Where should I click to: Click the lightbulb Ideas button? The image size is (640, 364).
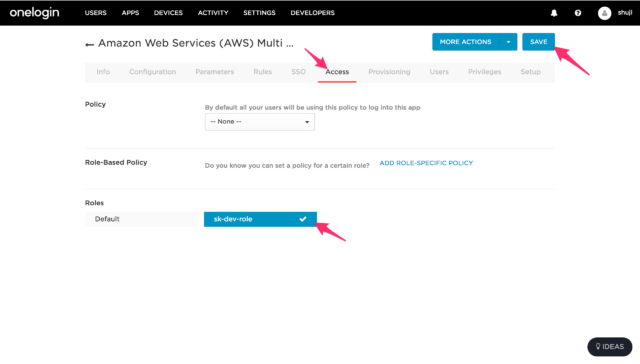pyautogui.click(x=609, y=346)
